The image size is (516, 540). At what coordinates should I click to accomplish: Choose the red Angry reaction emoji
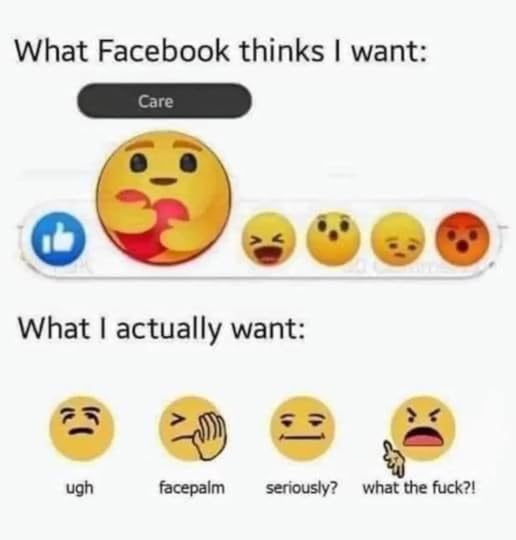[x=462, y=239]
